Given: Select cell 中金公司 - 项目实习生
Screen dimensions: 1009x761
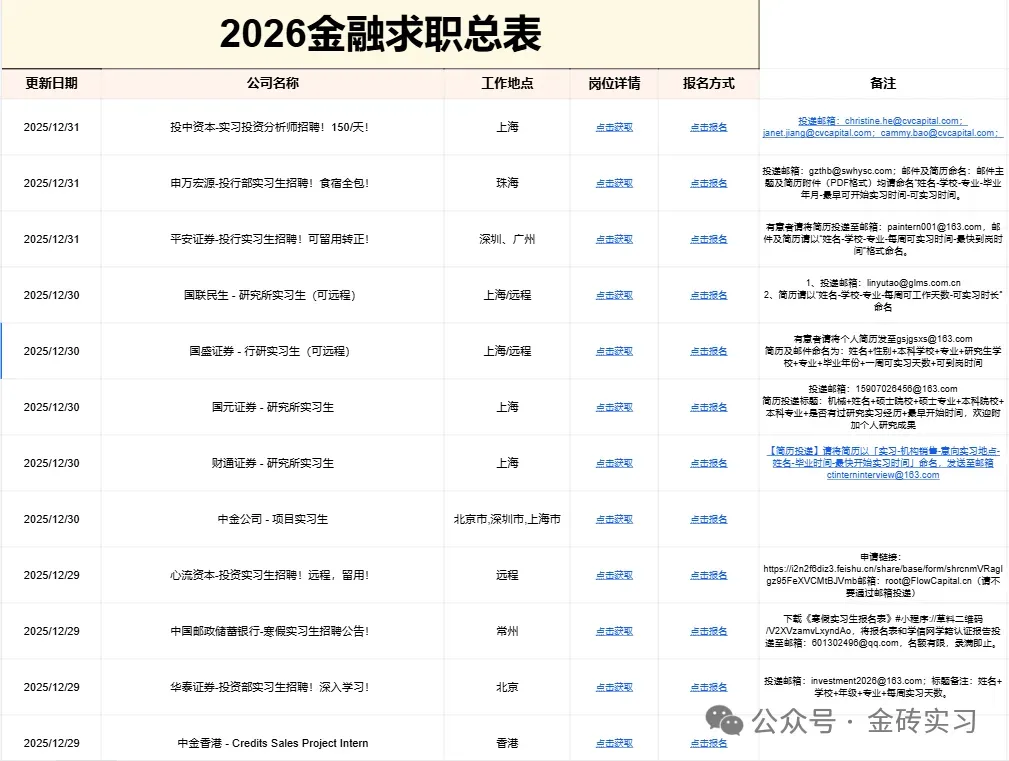Looking at the screenshot, I should (x=272, y=519).
